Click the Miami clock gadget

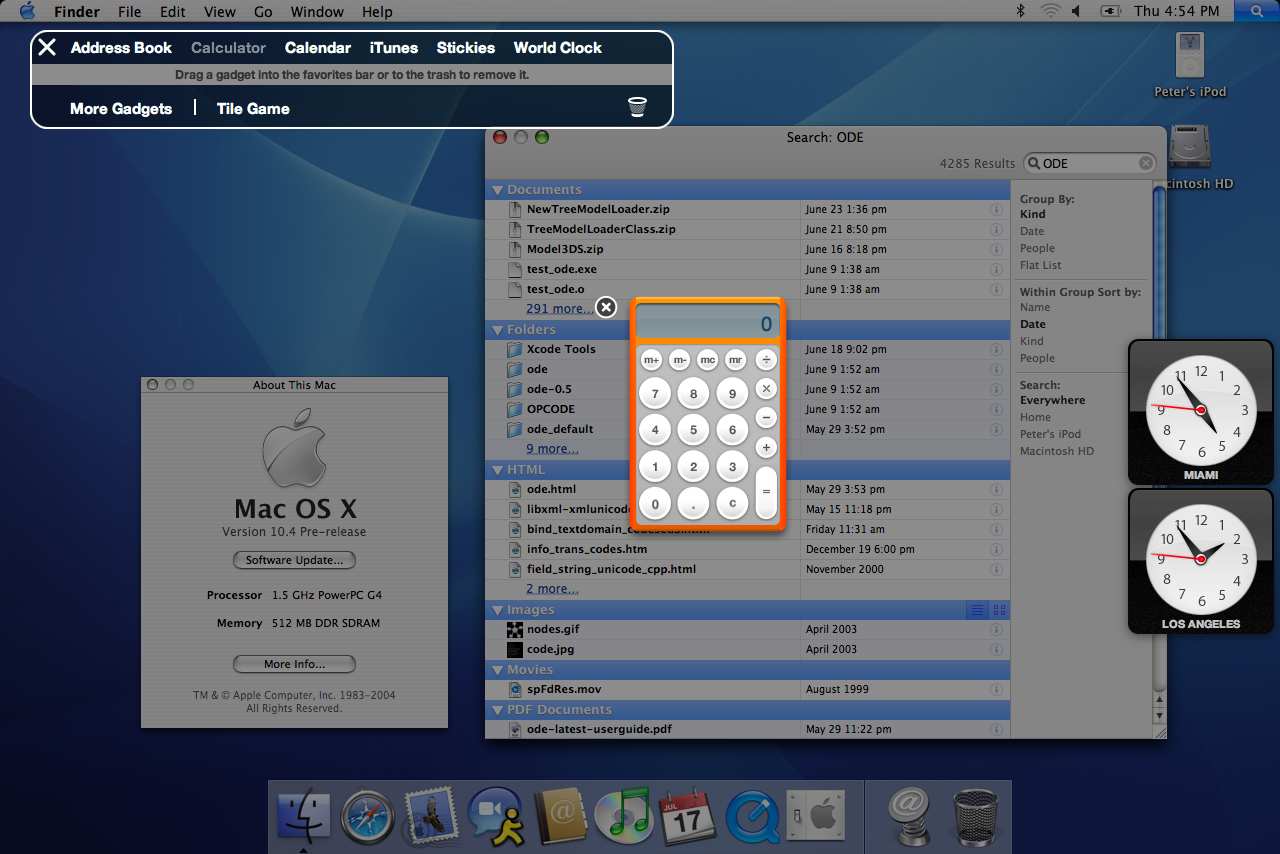(x=1200, y=411)
